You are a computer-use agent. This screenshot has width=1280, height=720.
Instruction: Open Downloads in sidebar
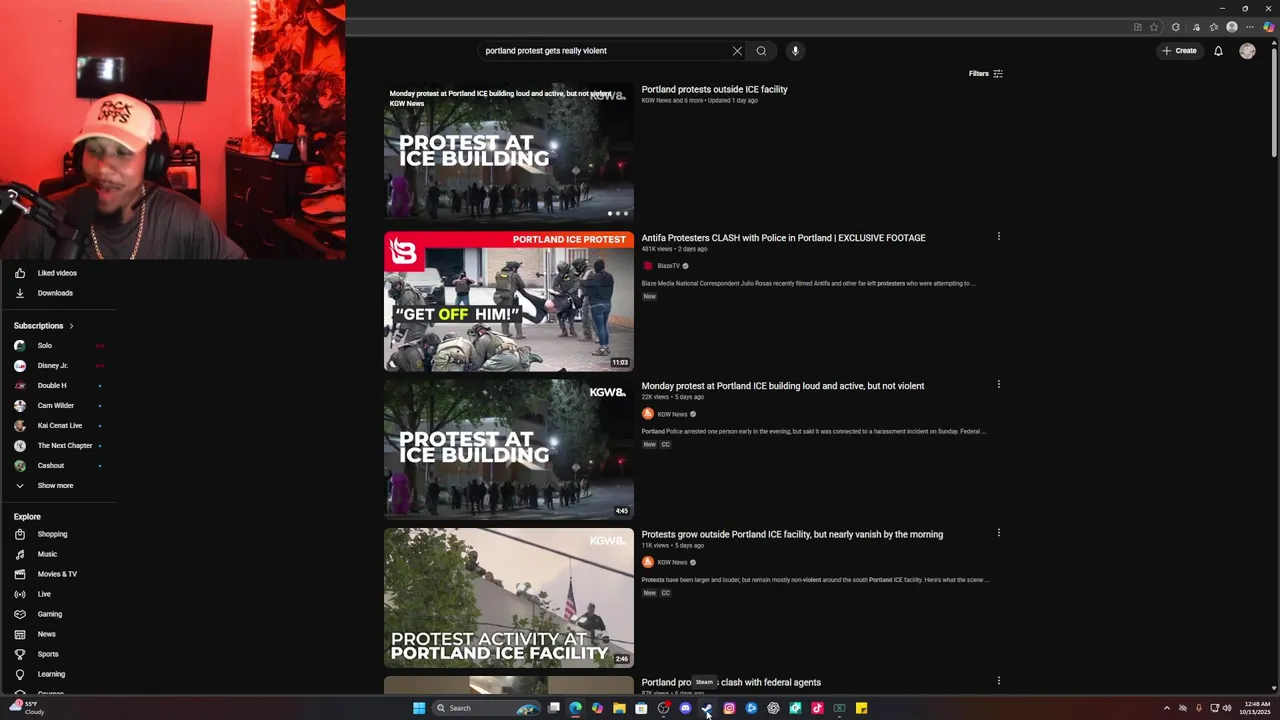click(55, 293)
